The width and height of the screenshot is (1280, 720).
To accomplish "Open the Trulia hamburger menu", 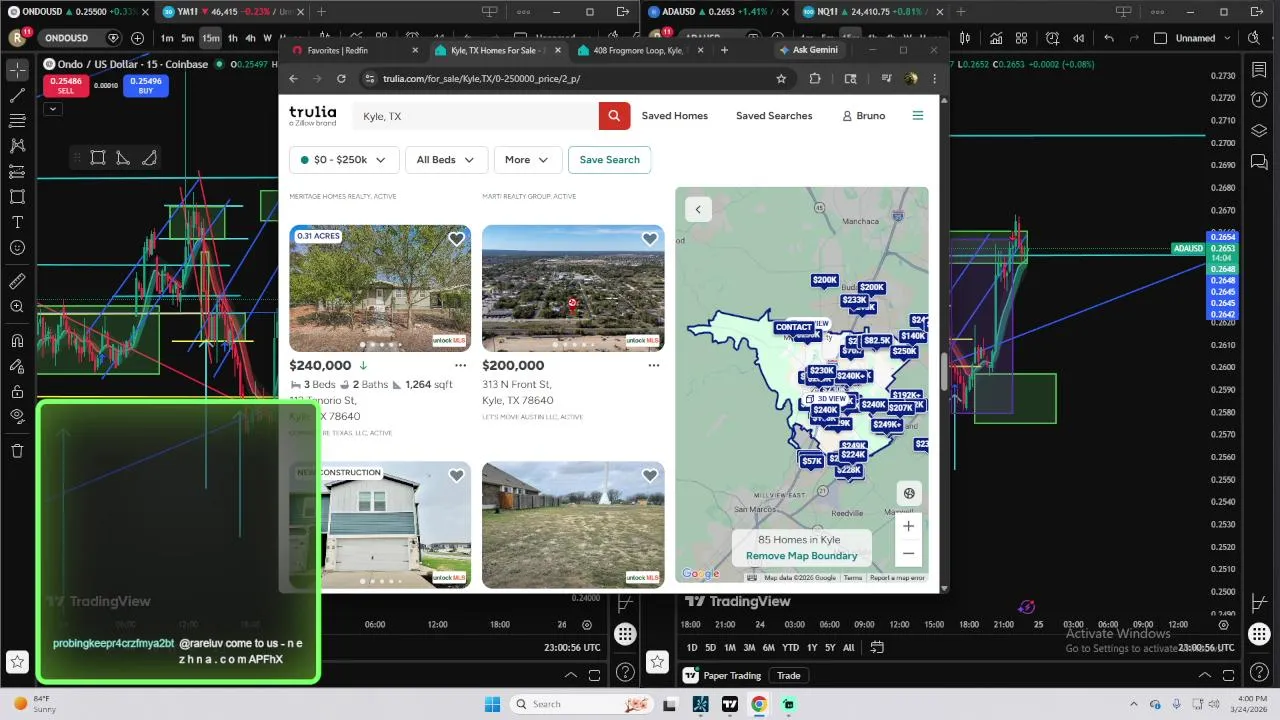I will [x=917, y=116].
